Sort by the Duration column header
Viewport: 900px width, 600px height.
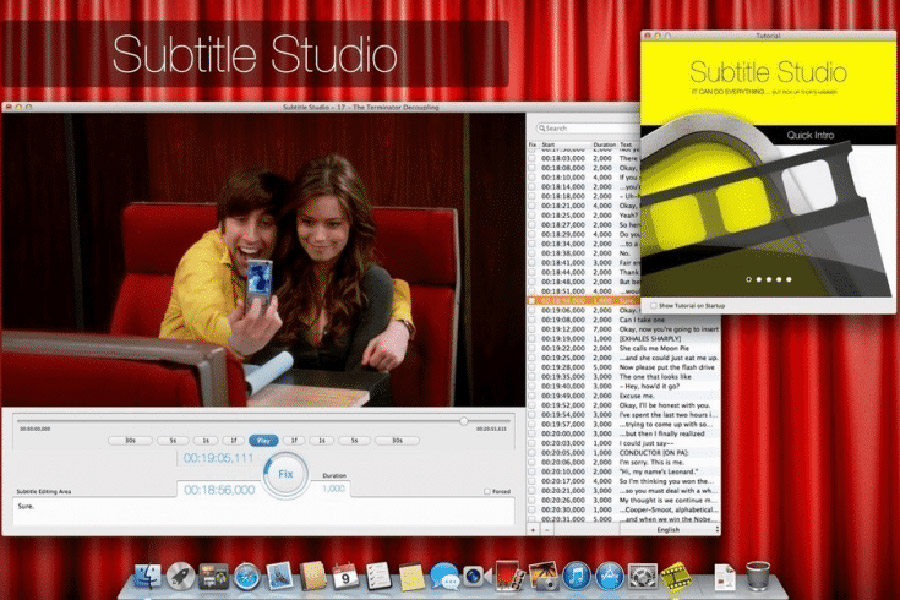point(604,145)
